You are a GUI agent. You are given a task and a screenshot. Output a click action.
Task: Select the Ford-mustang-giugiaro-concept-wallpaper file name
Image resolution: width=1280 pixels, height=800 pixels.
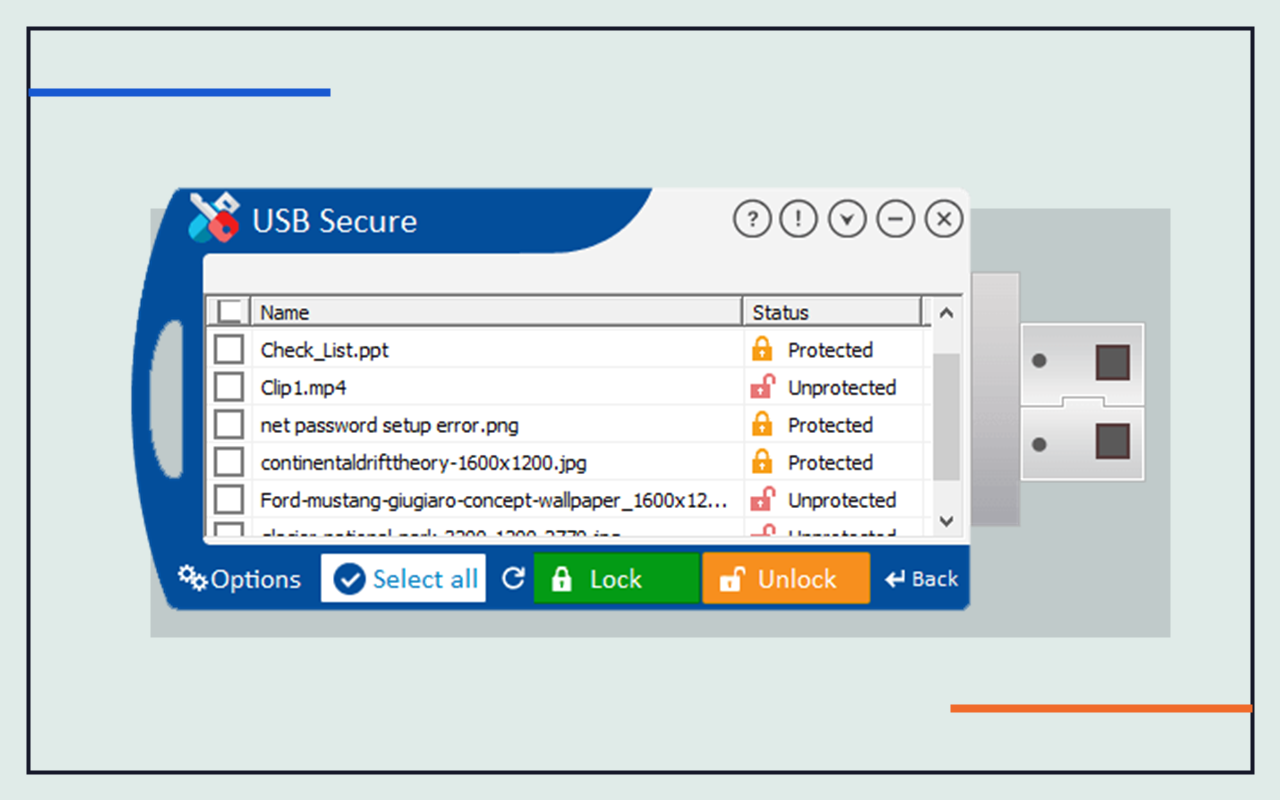click(494, 500)
